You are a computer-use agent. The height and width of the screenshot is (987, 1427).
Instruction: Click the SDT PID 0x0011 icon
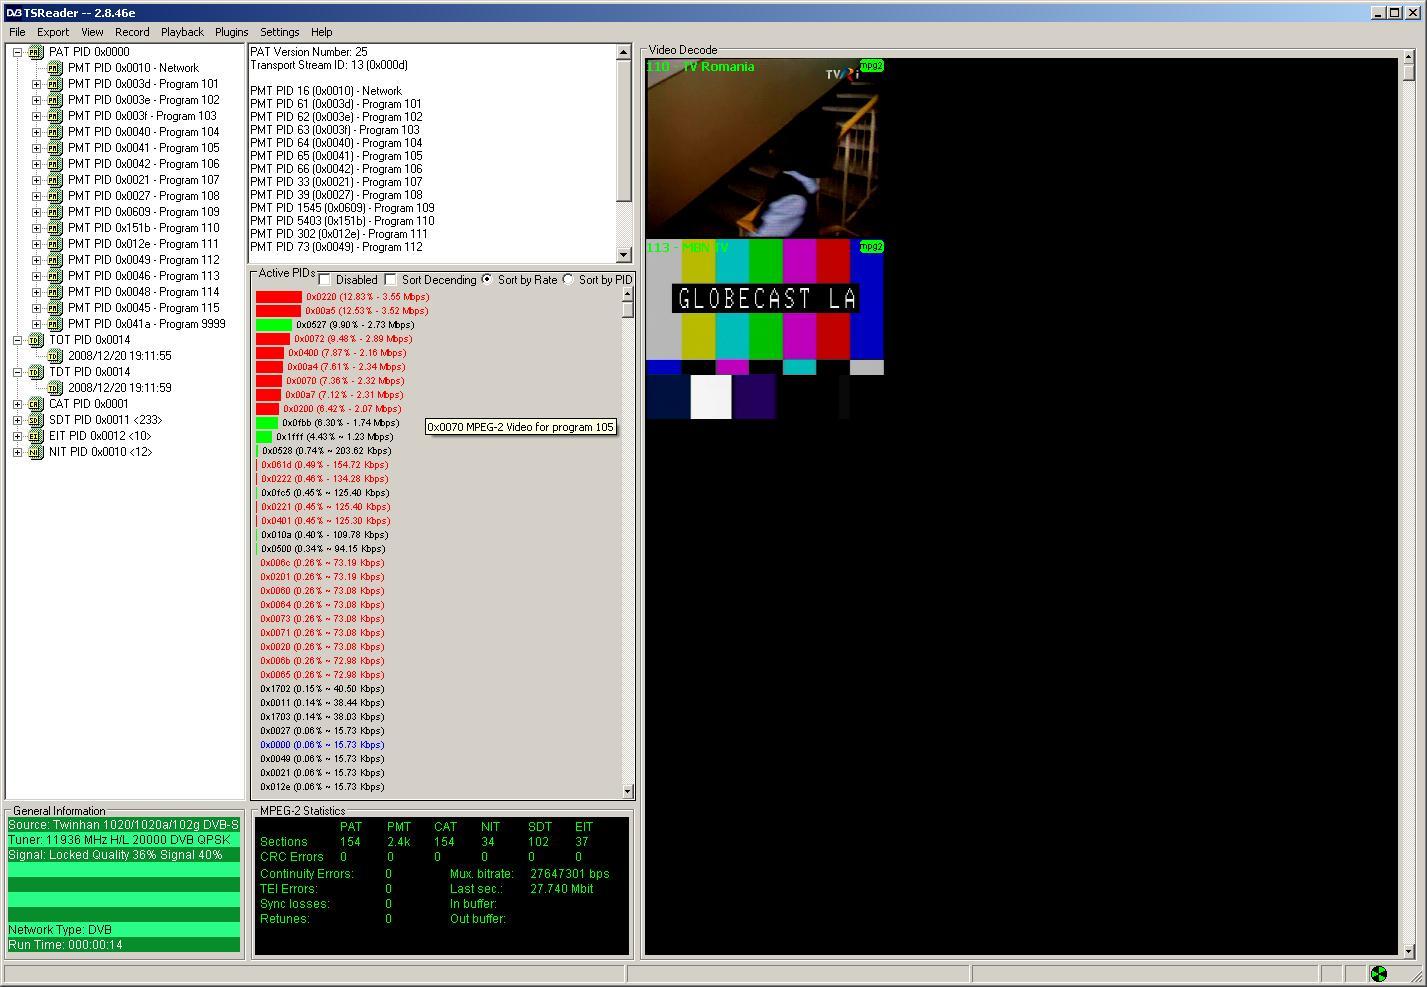(x=36, y=420)
